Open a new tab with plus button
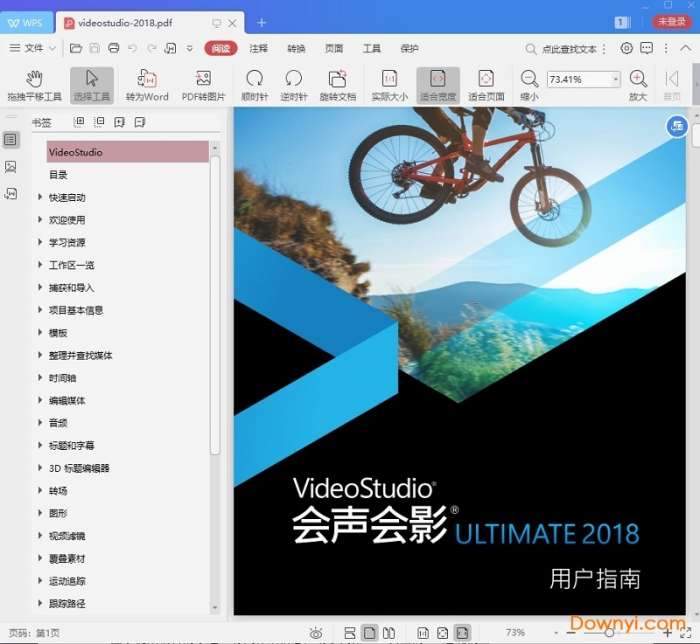The height and width of the screenshot is (644, 700). [x=262, y=22]
